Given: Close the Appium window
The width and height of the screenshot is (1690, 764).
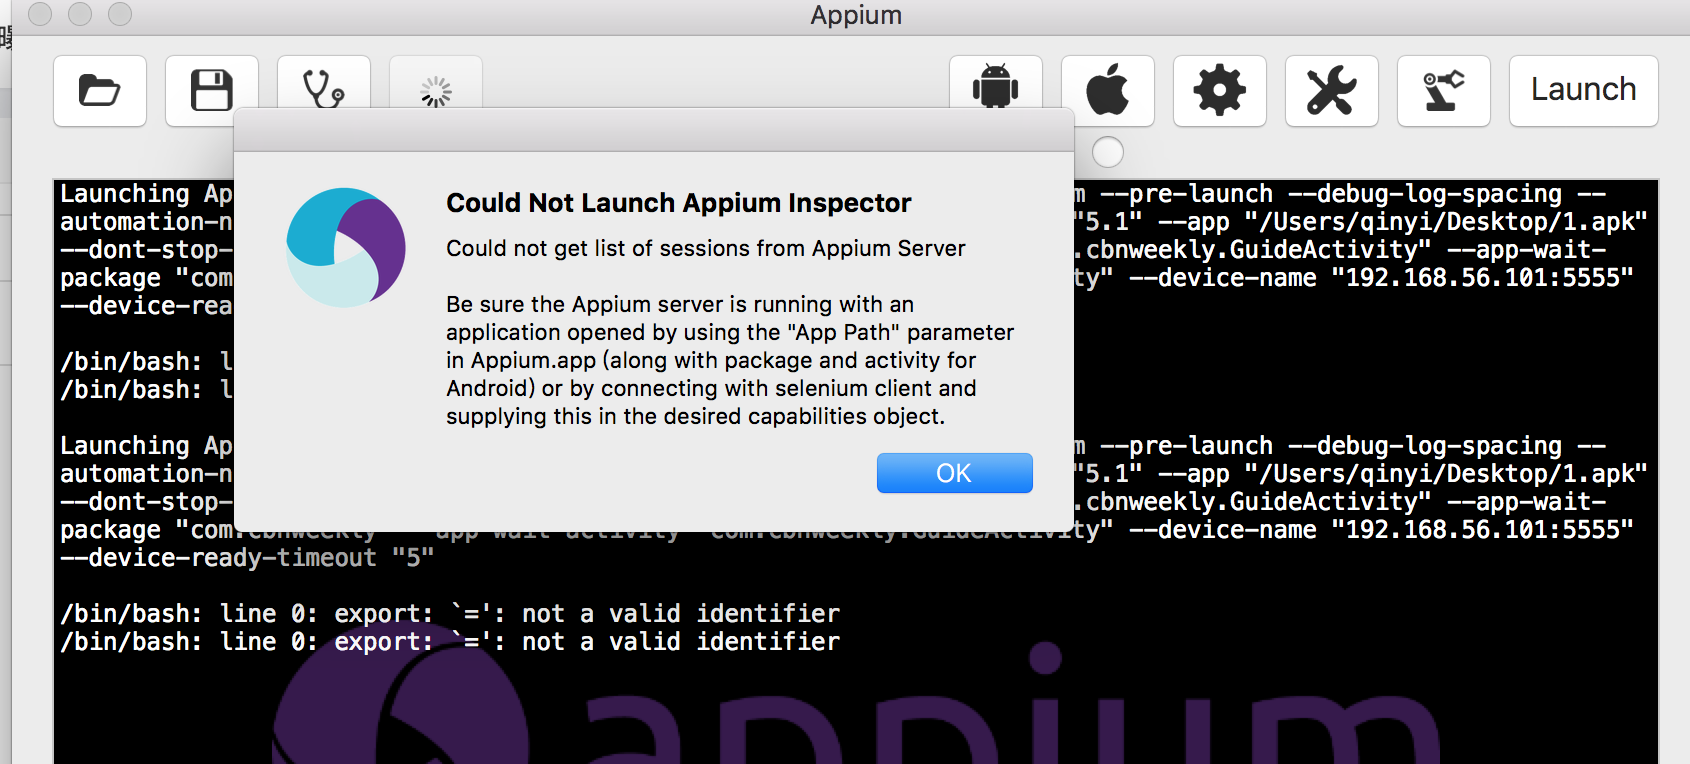Looking at the screenshot, I should tap(40, 14).
